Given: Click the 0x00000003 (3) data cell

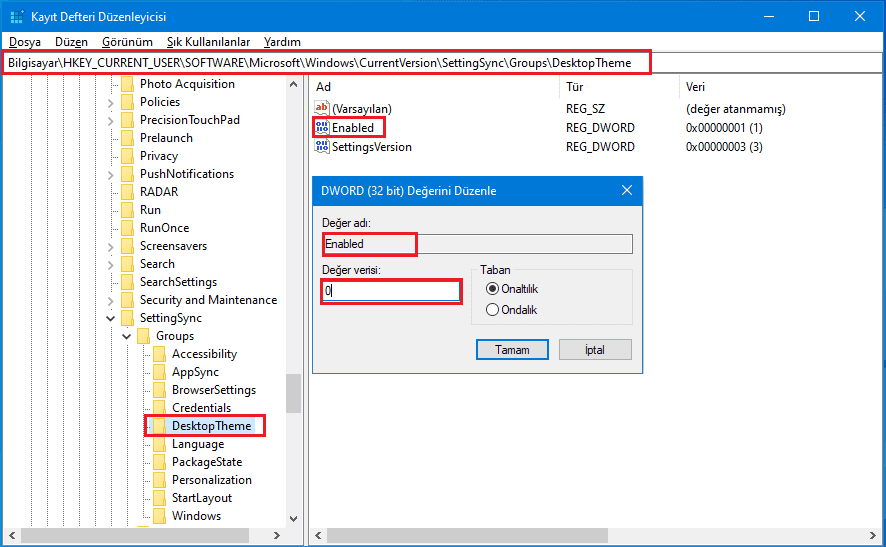Looking at the screenshot, I should click(724, 146).
